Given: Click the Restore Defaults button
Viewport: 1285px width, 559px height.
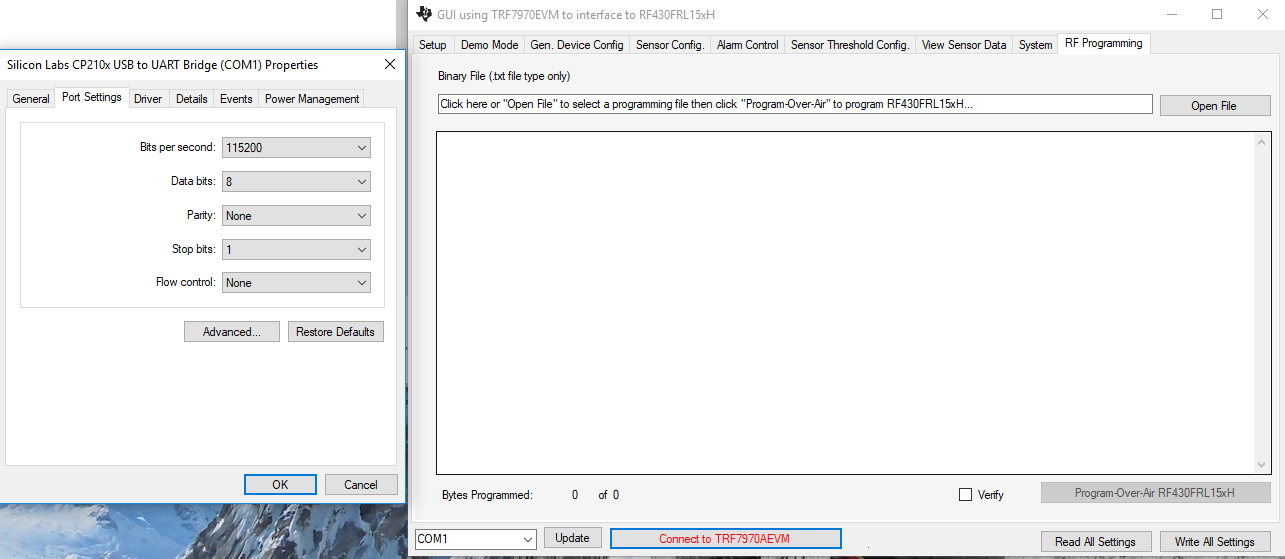Looking at the screenshot, I should pos(335,332).
